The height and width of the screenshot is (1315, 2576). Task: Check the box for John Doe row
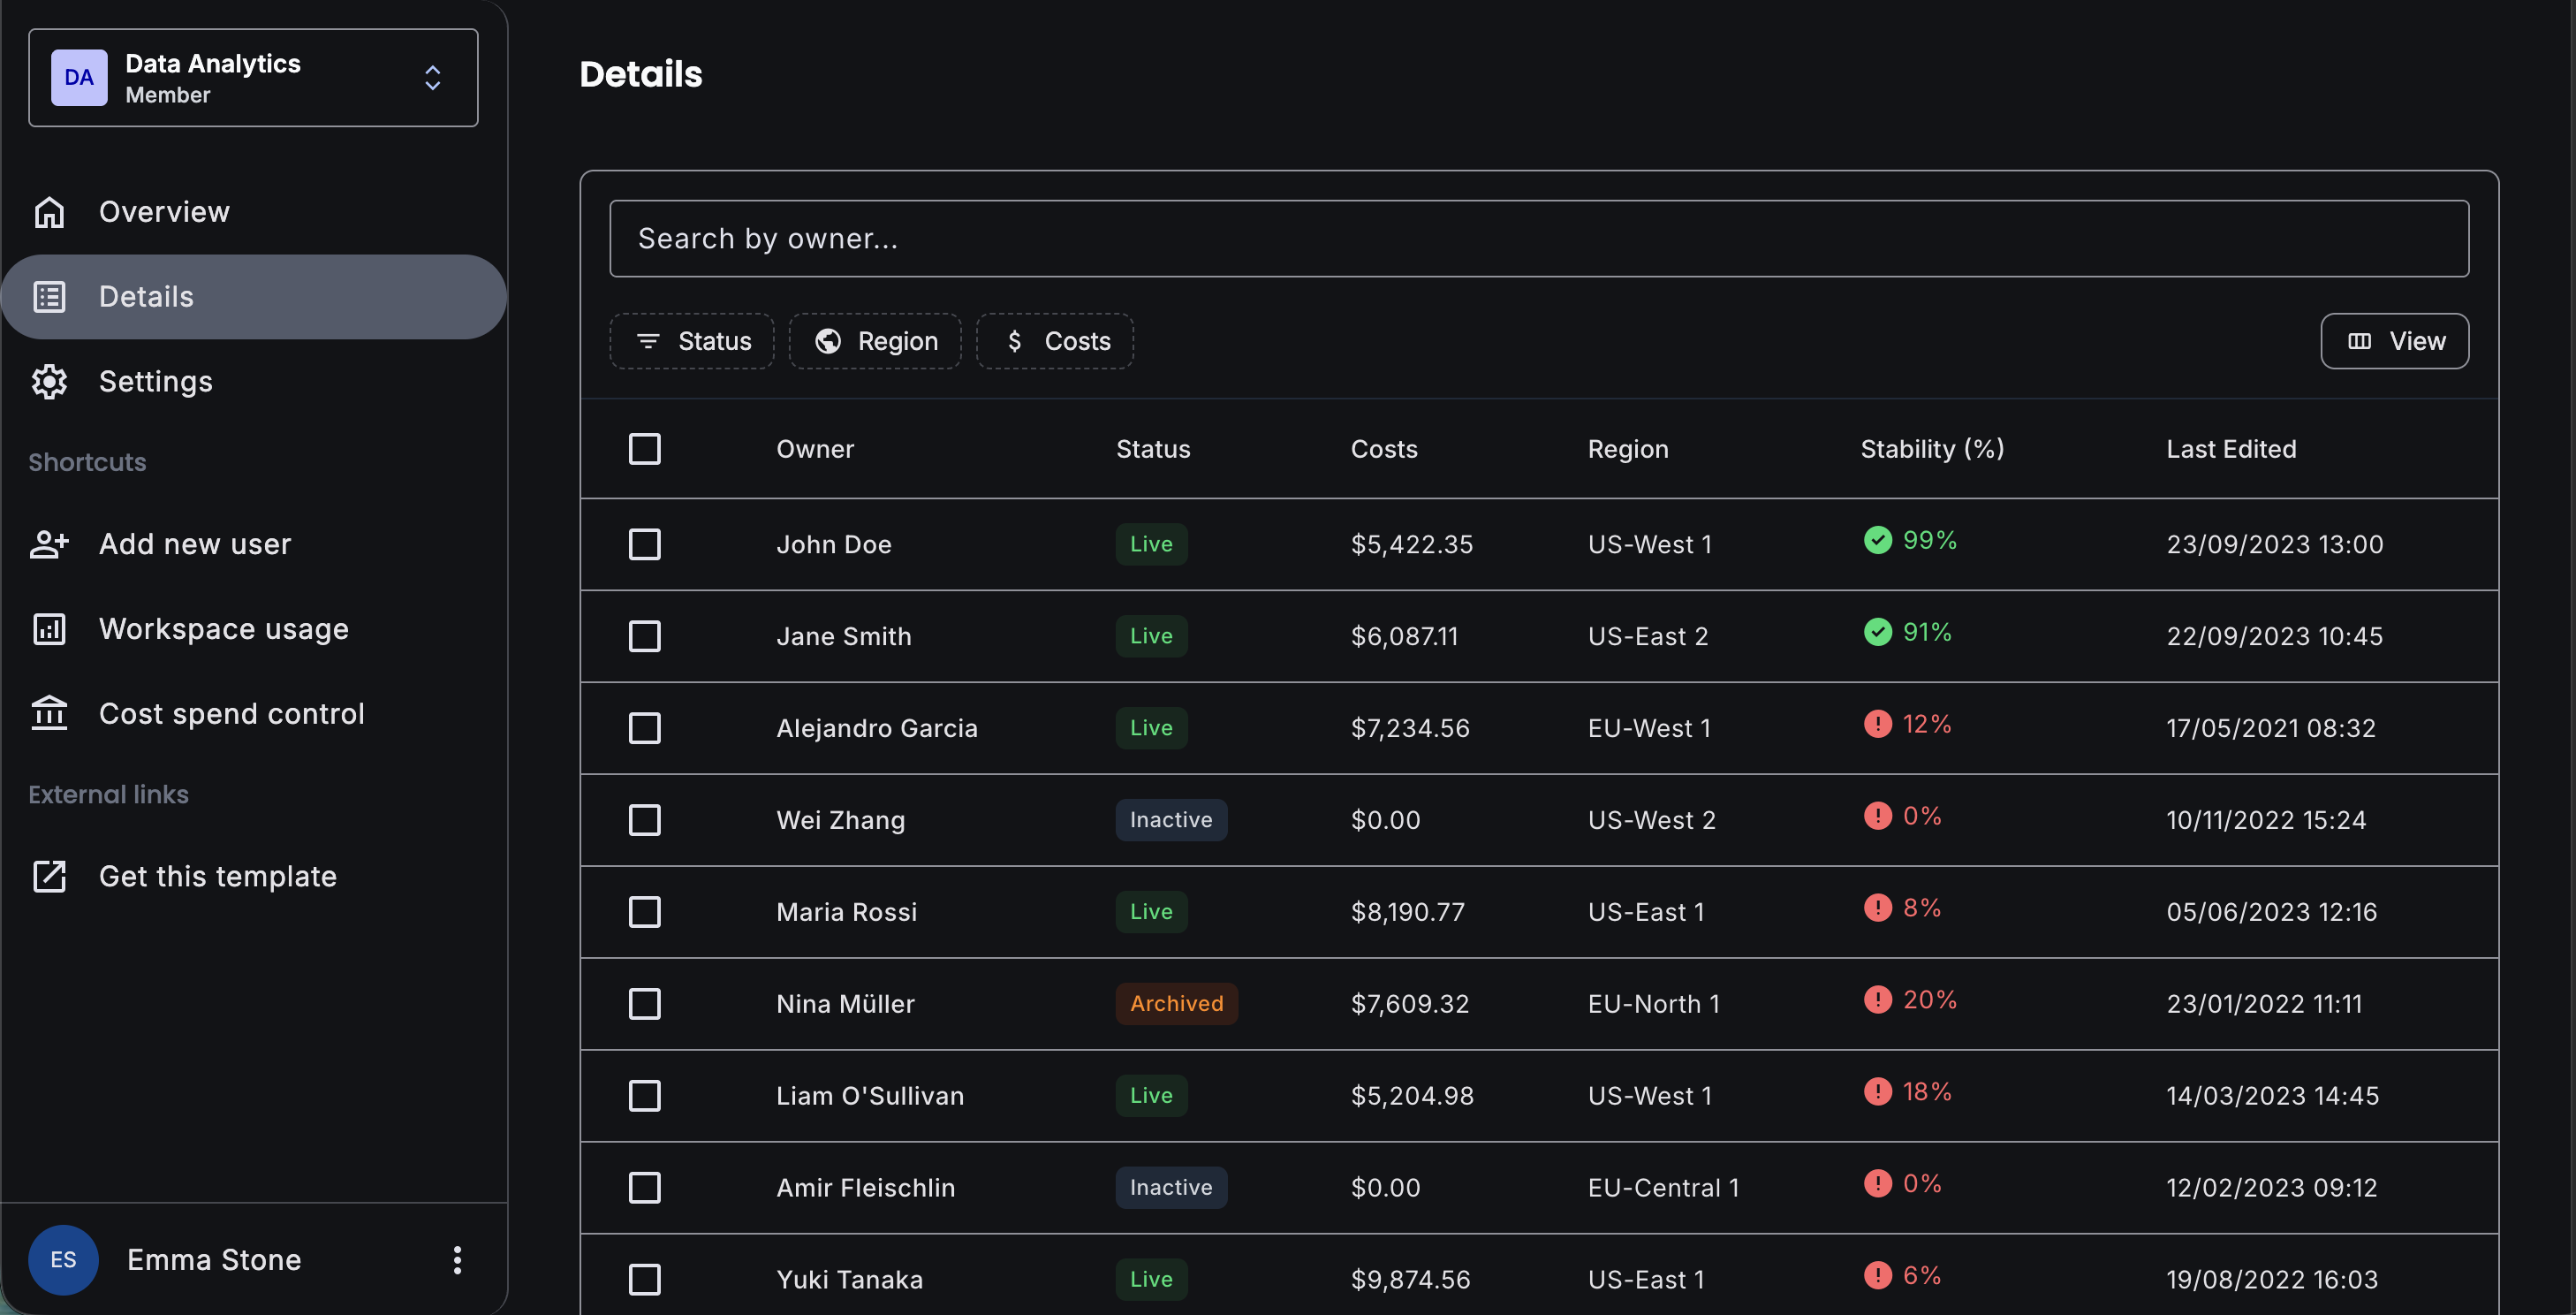coord(644,544)
